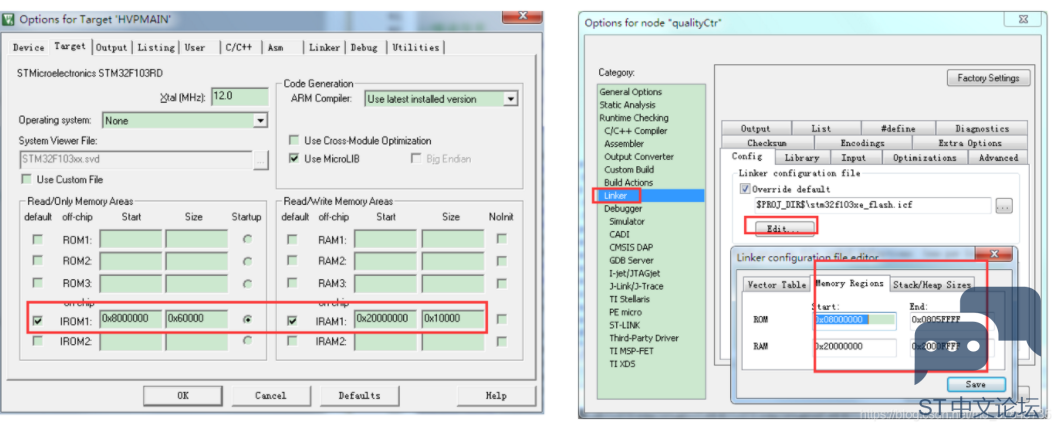Viewport: 1052px width, 431px height.
Task: Select General Options category in IAR
Action: click(631, 92)
